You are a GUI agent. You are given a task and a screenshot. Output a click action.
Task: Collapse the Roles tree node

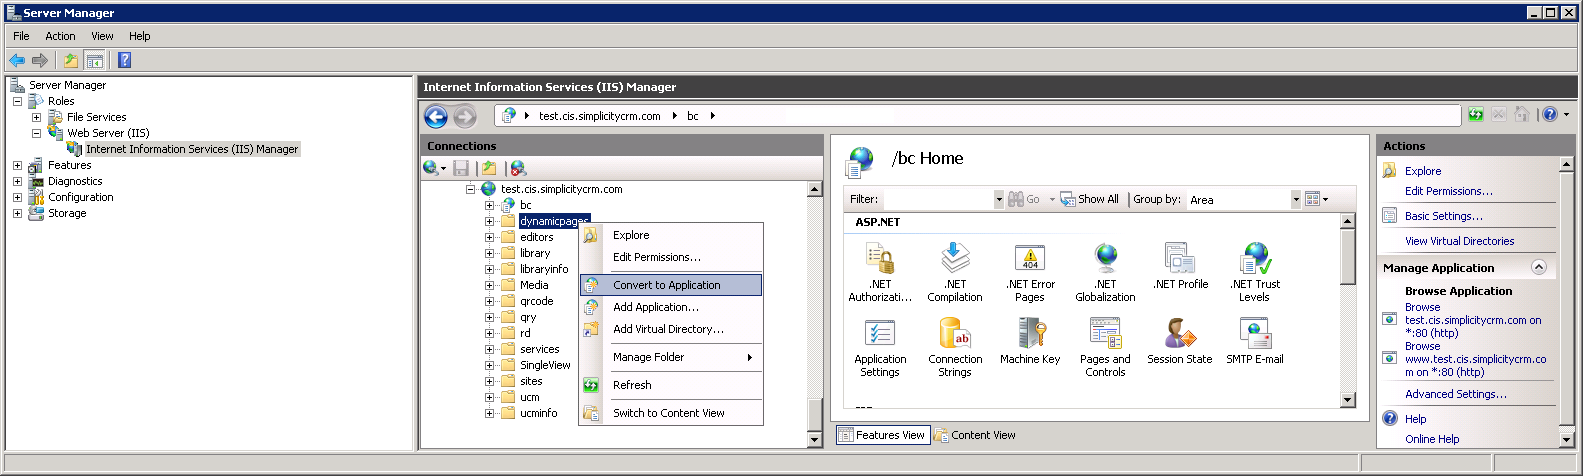point(17,101)
